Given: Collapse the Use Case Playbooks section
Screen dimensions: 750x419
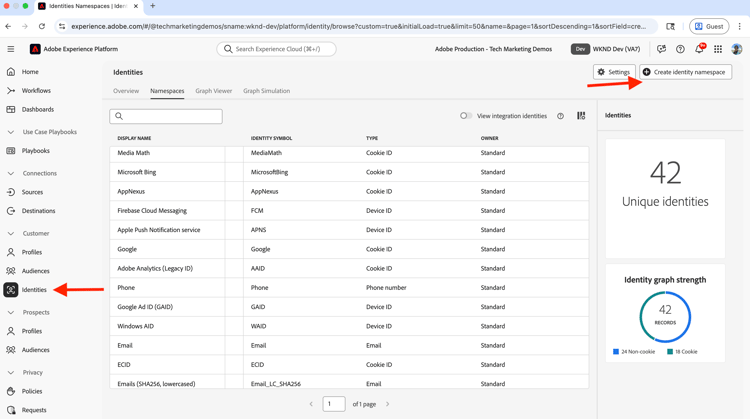Looking at the screenshot, I should pos(11,132).
